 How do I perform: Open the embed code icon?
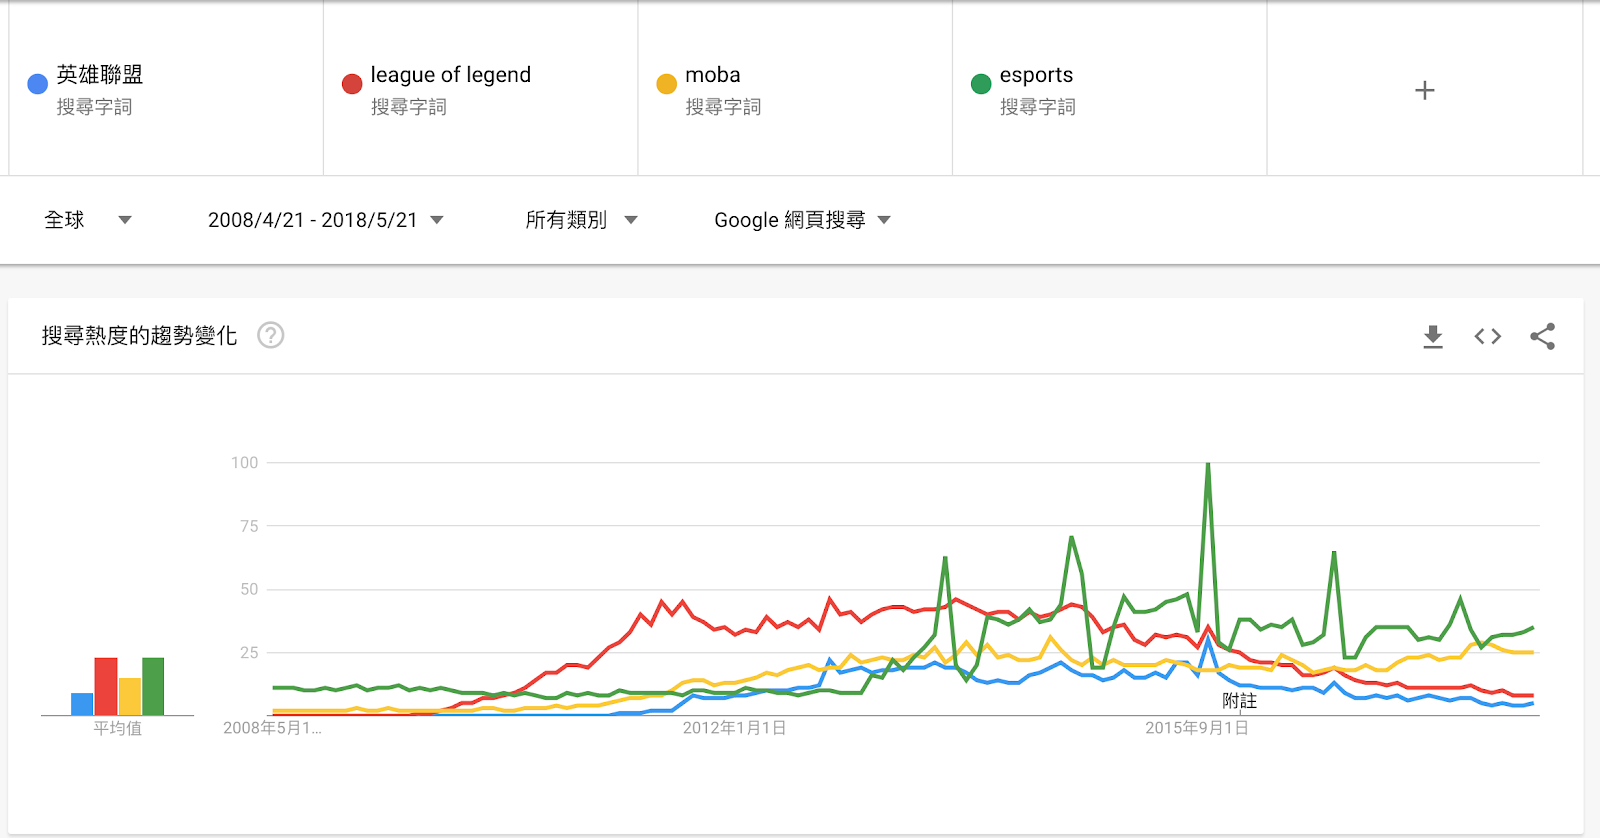[x=1488, y=336]
